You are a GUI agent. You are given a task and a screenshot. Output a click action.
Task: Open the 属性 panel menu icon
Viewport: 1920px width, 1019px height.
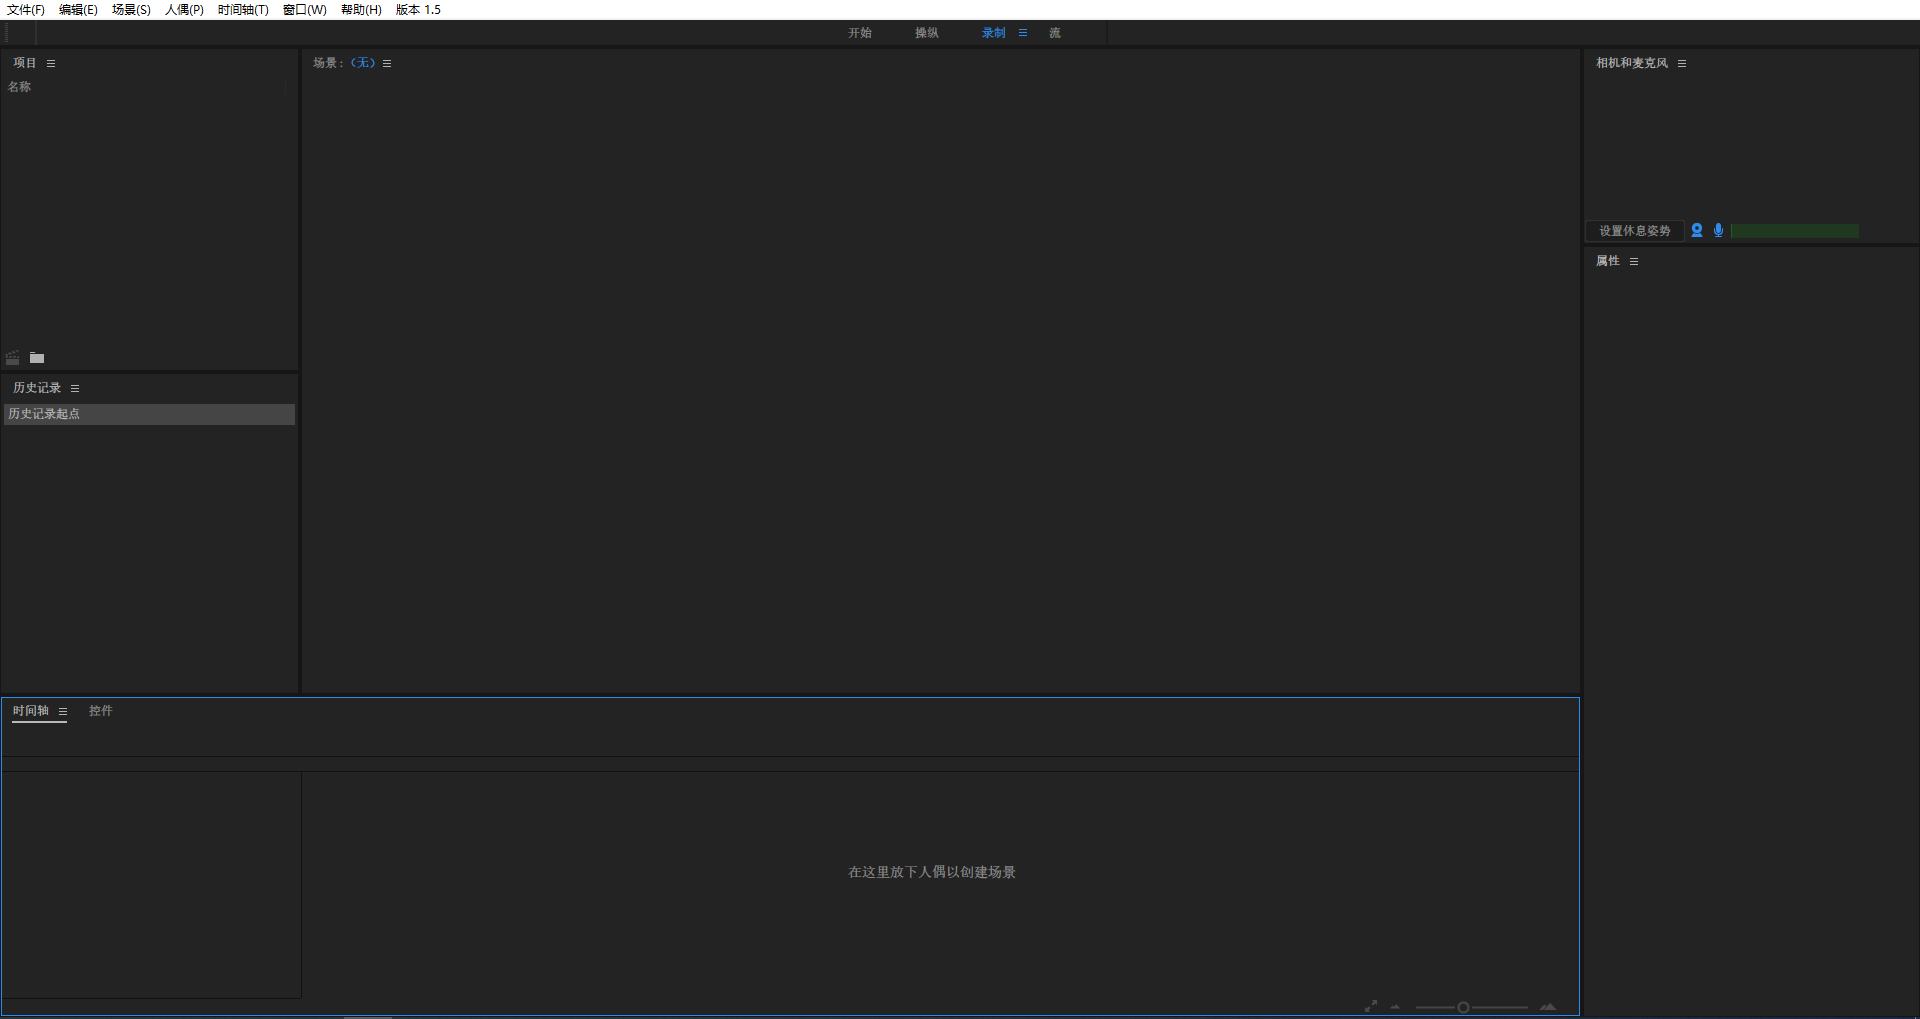[x=1634, y=262]
